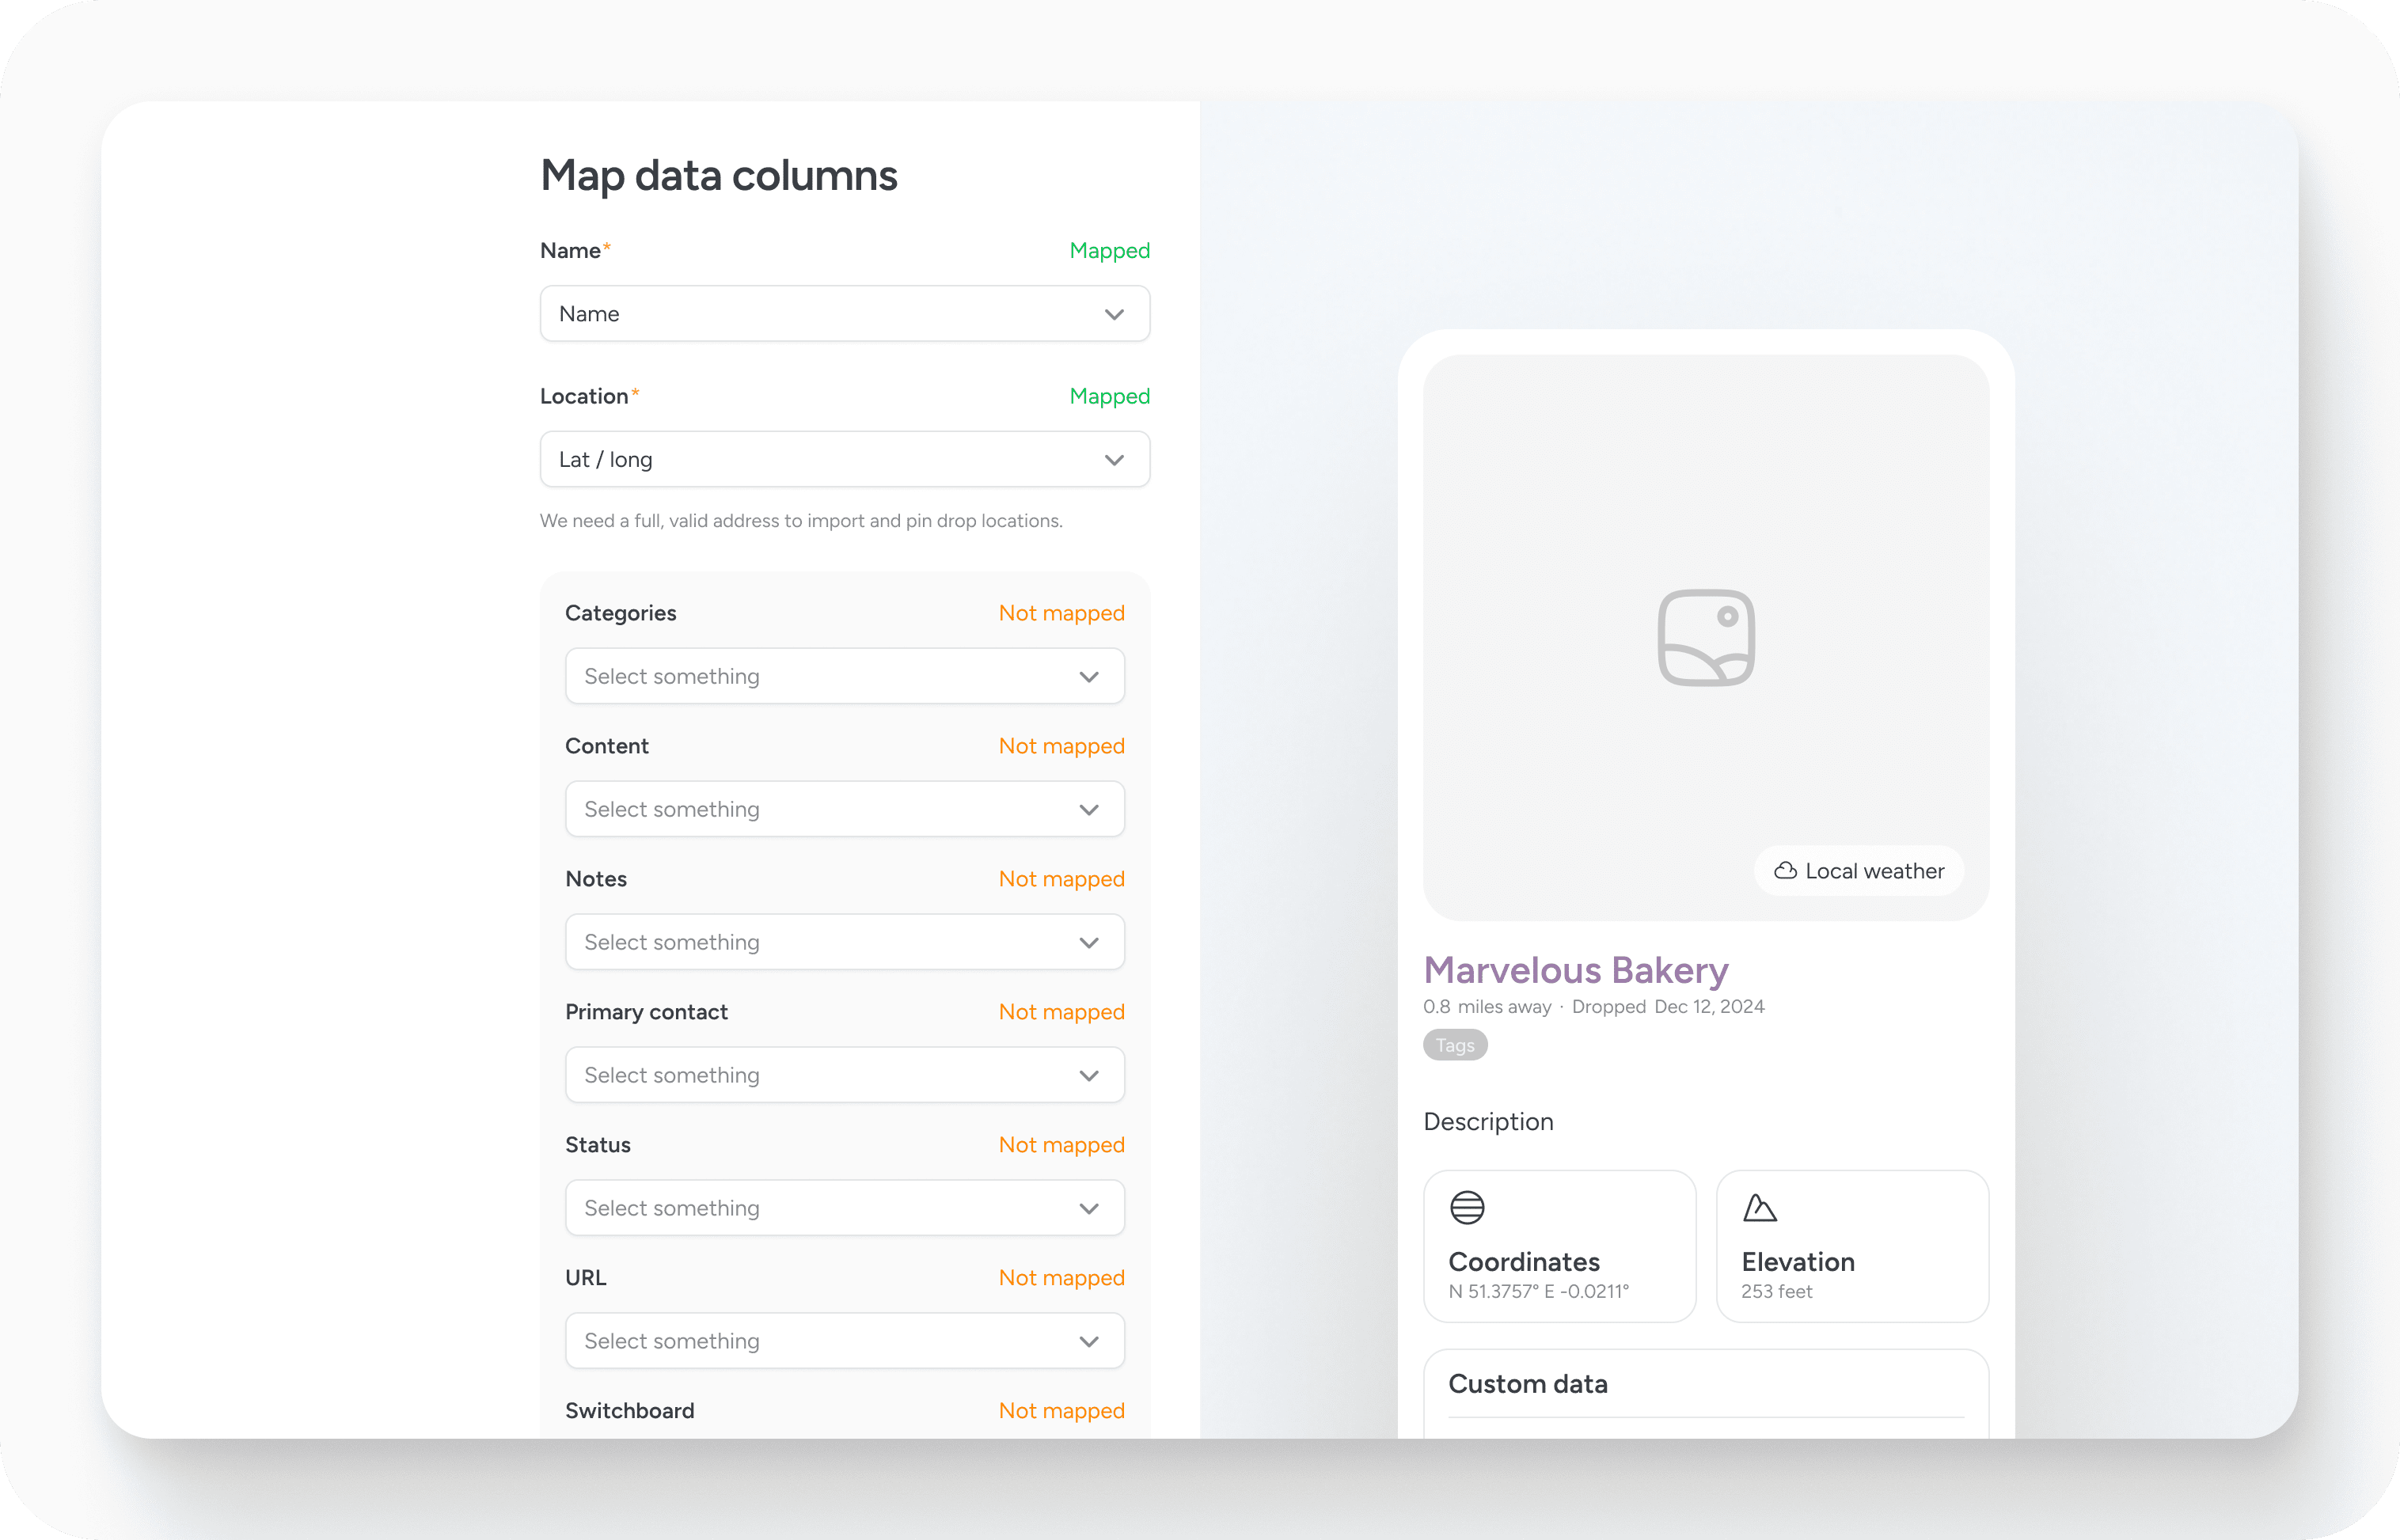Click the gray Tags chip
2400x1540 pixels.
click(x=1455, y=1045)
